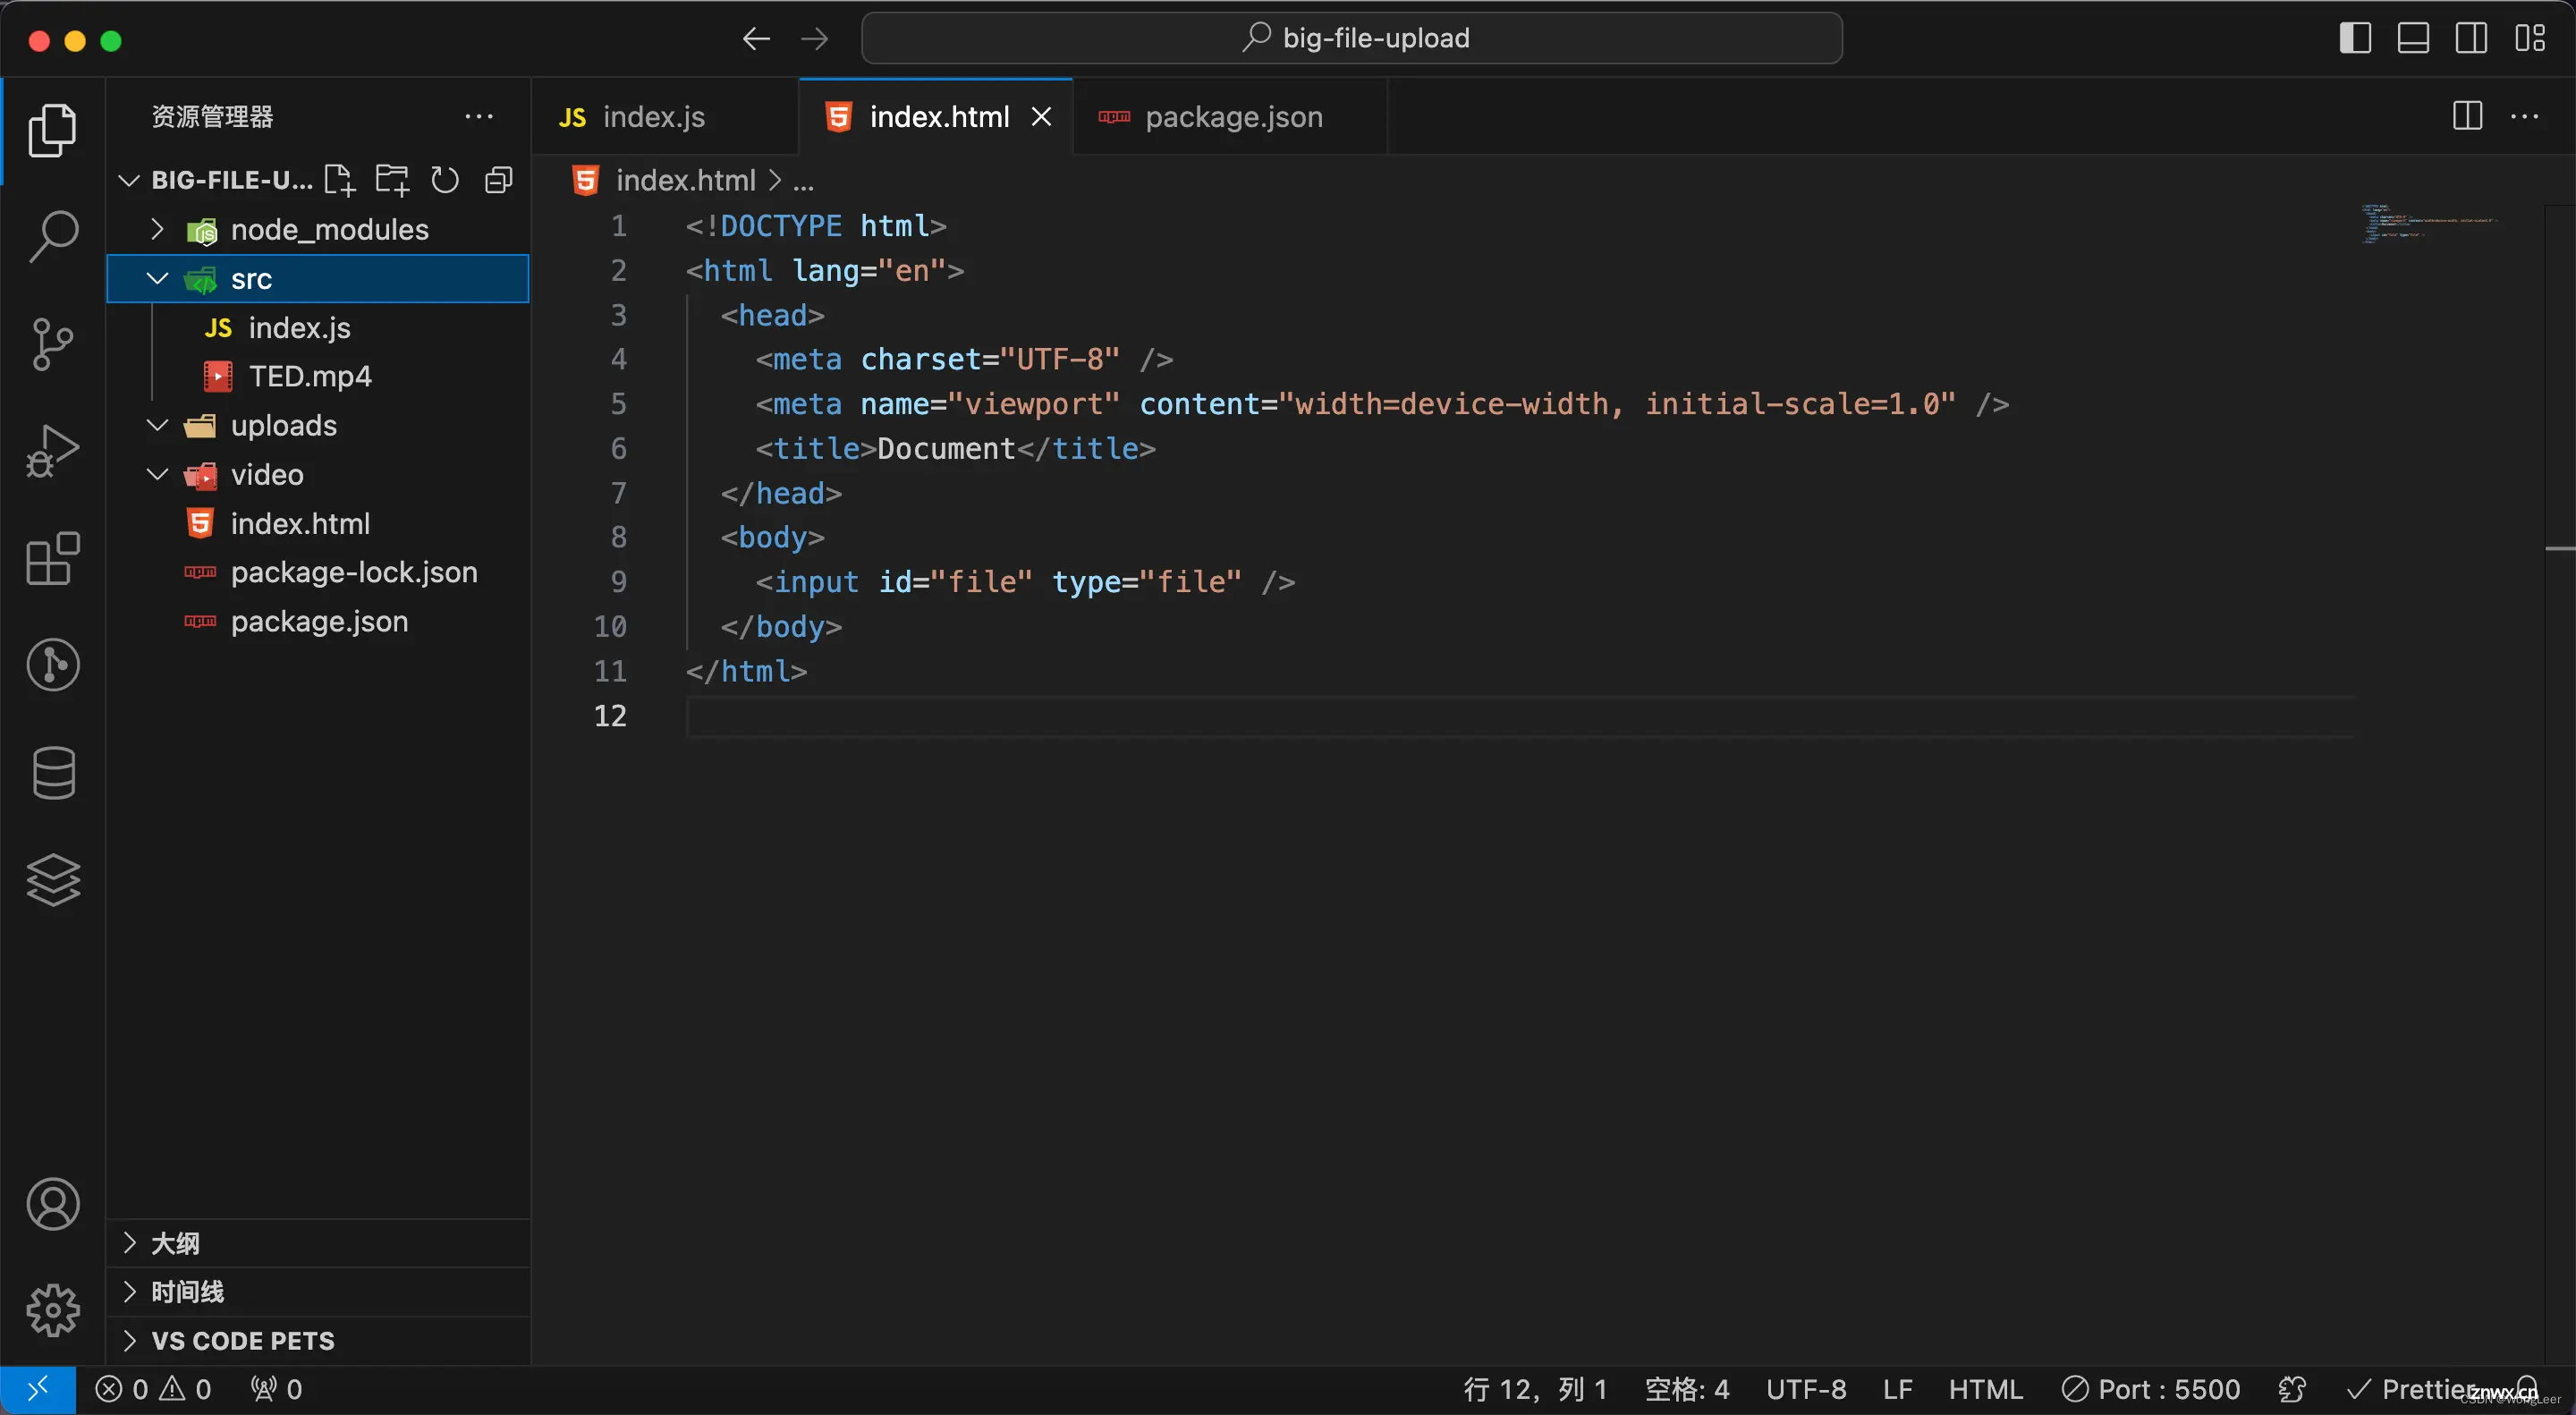Click the radio signal ports indicator in status bar
The height and width of the screenshot is (1415, 2576).
(x=276, y=1389)
